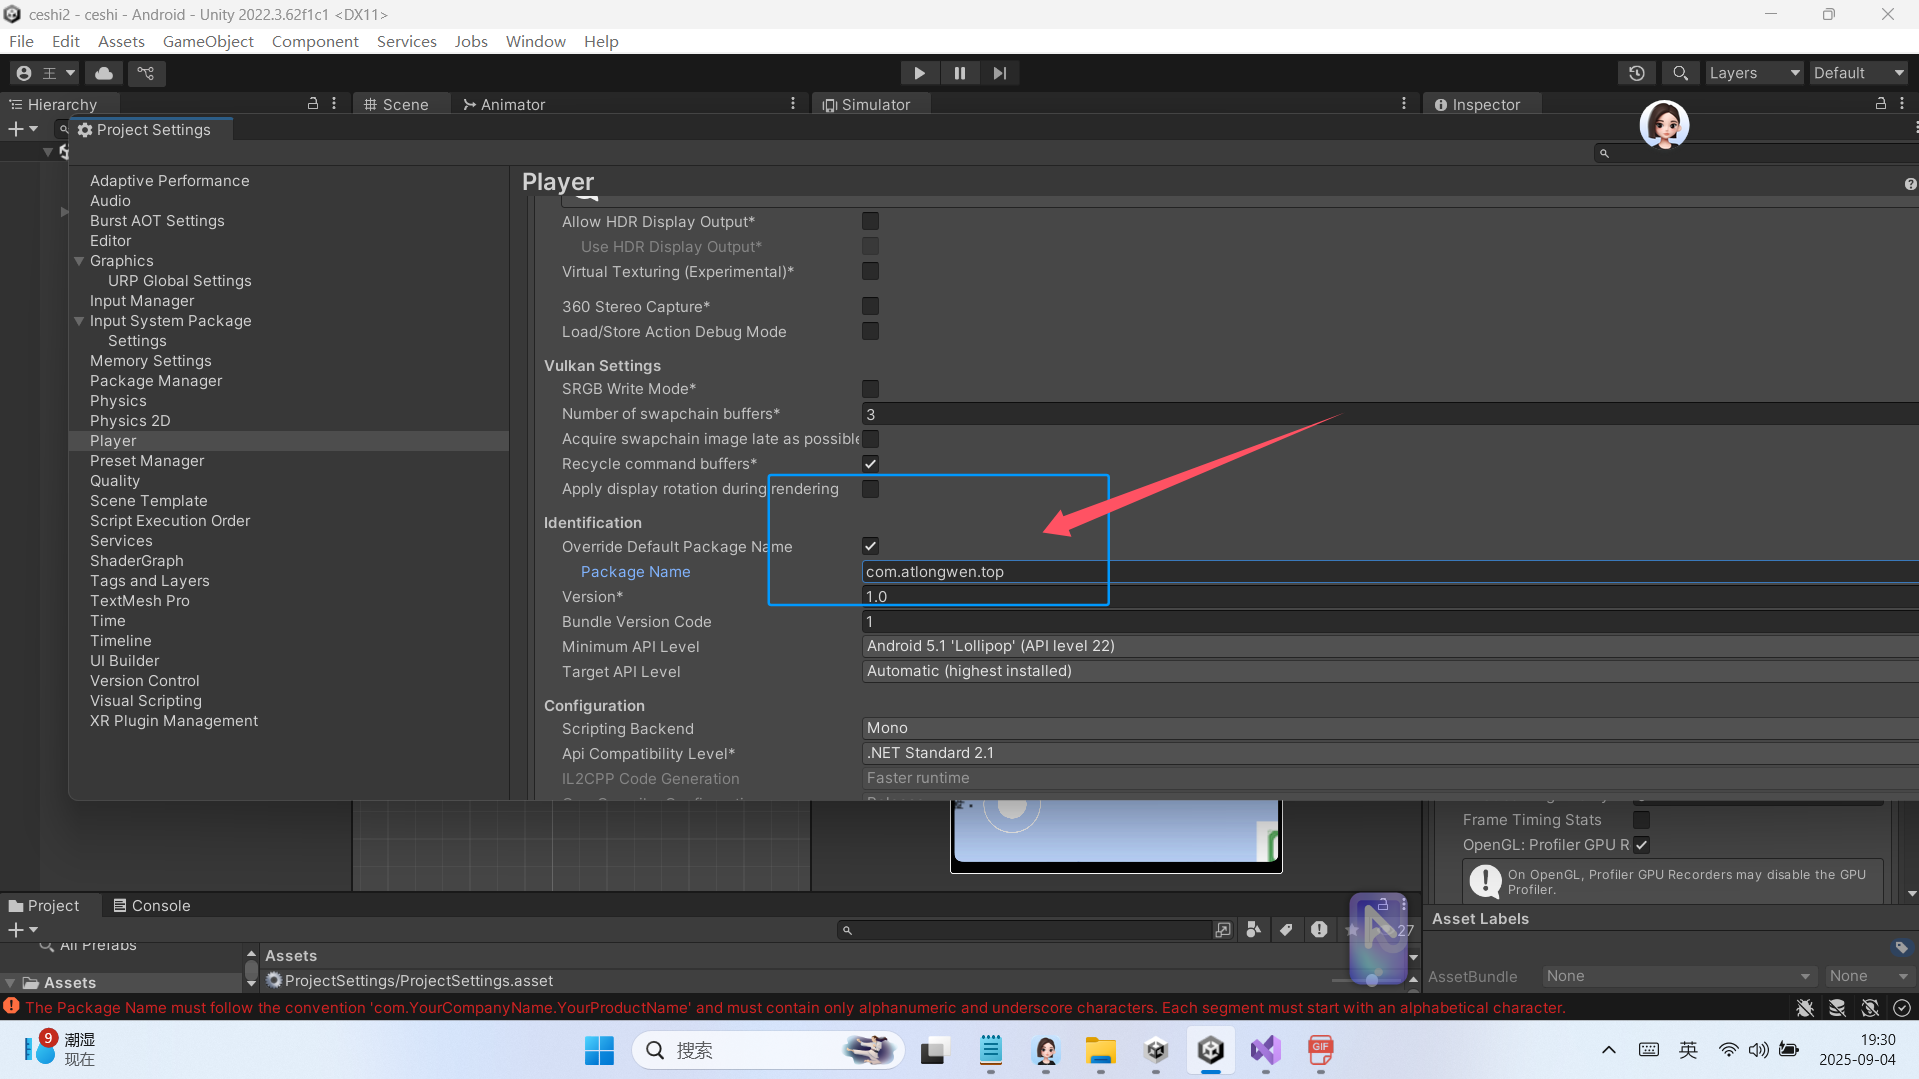This screenshot has height=1079, width=1919.
Task: Open the GIF recorder taskbar icon
Action: click(1321, 1050)
